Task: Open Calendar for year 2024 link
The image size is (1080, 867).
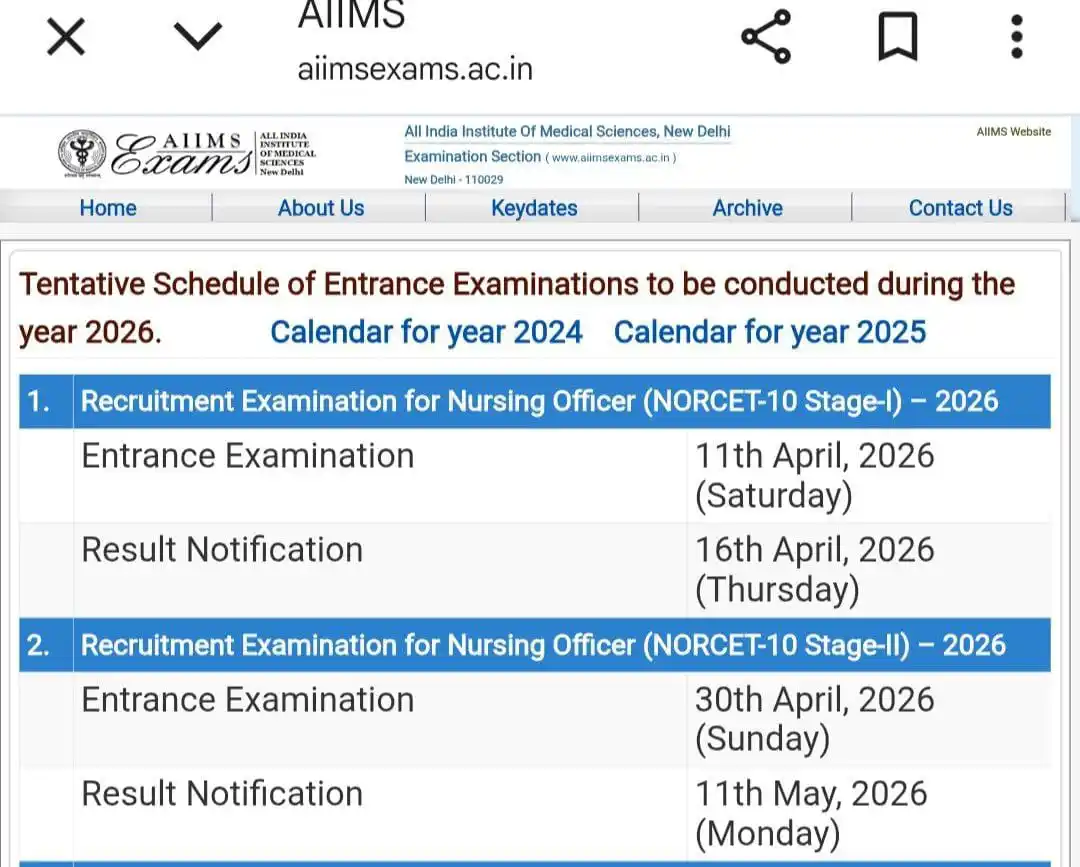Action: (x=426, y=333)
